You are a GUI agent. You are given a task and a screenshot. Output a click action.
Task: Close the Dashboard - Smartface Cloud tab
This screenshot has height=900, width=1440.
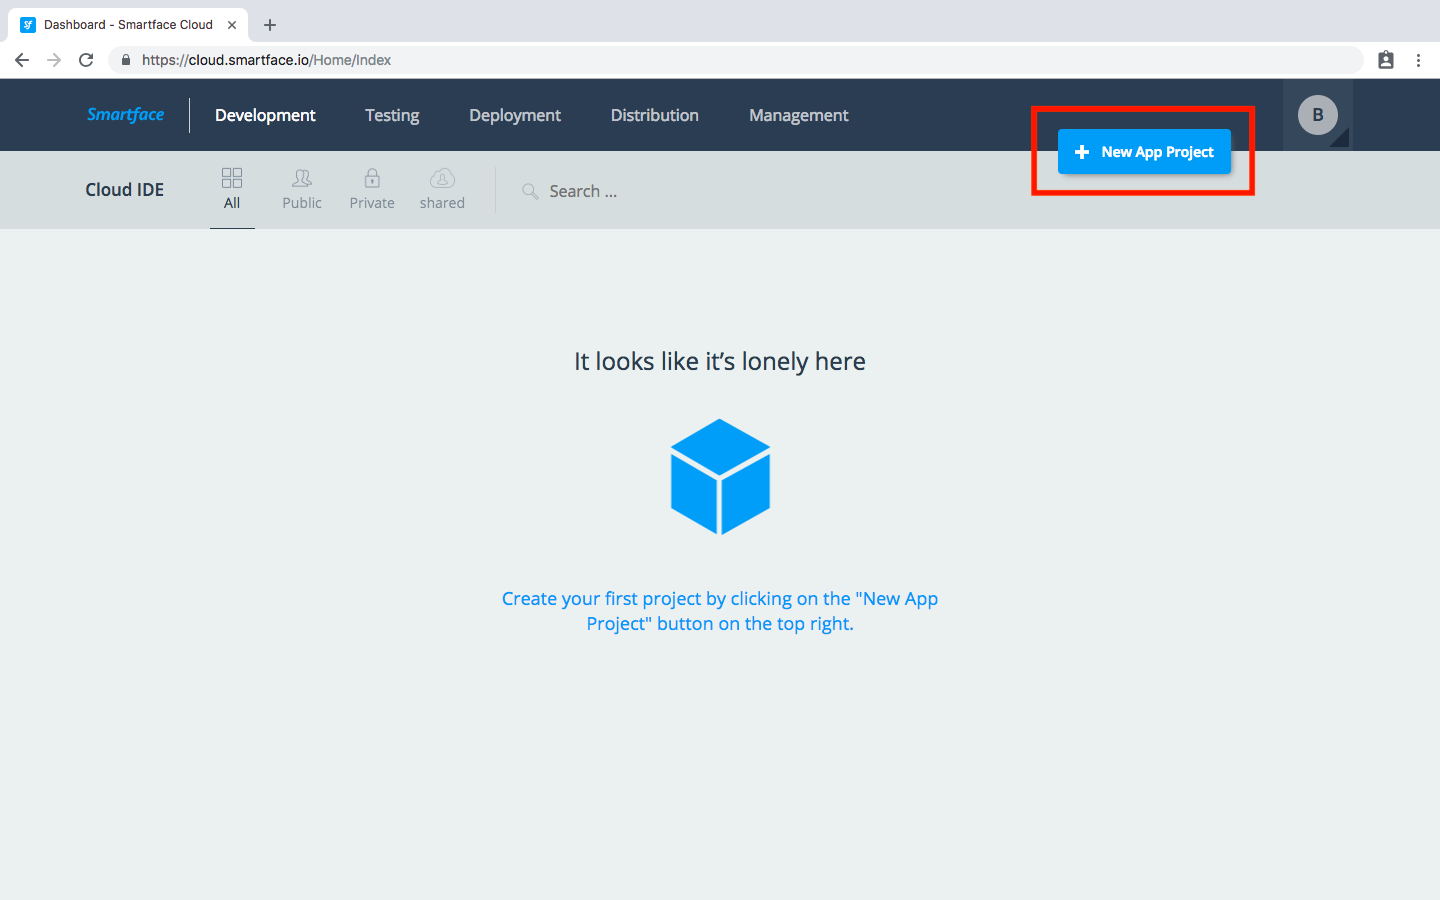pyautogui.click(x=232, y=25)
